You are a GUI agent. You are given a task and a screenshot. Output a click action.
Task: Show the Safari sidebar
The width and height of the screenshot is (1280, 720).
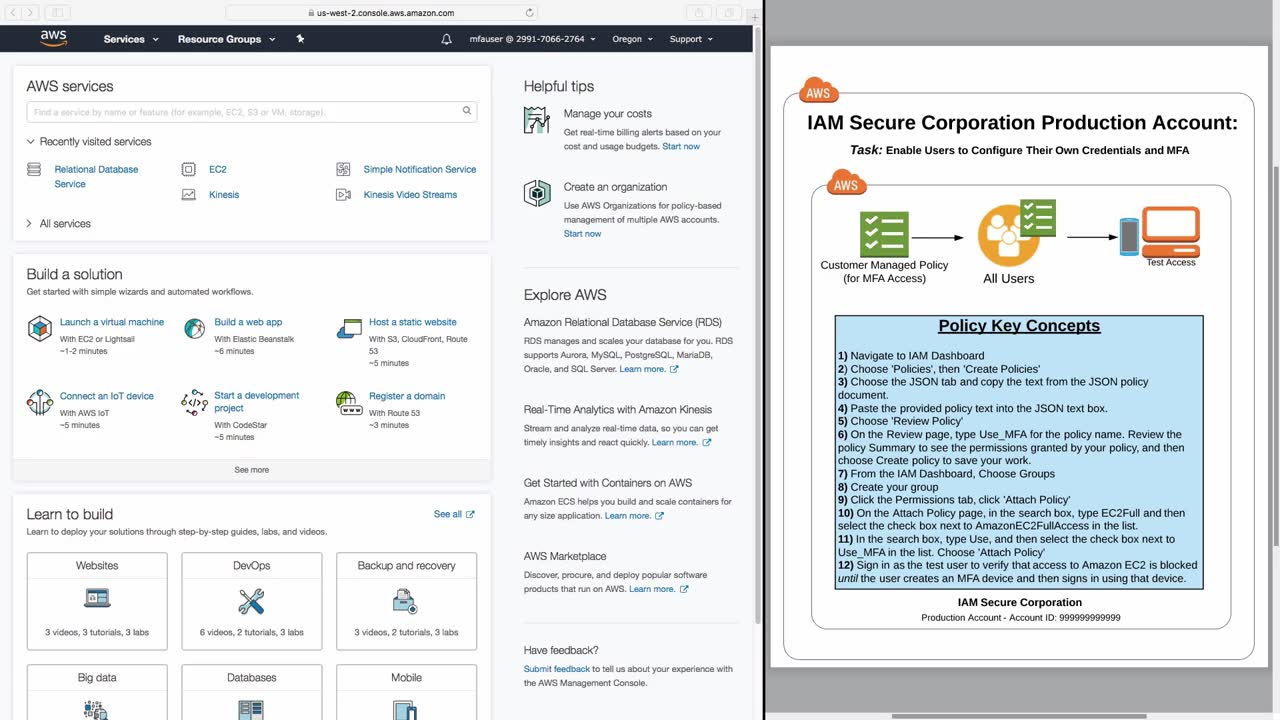pos(56,13)
